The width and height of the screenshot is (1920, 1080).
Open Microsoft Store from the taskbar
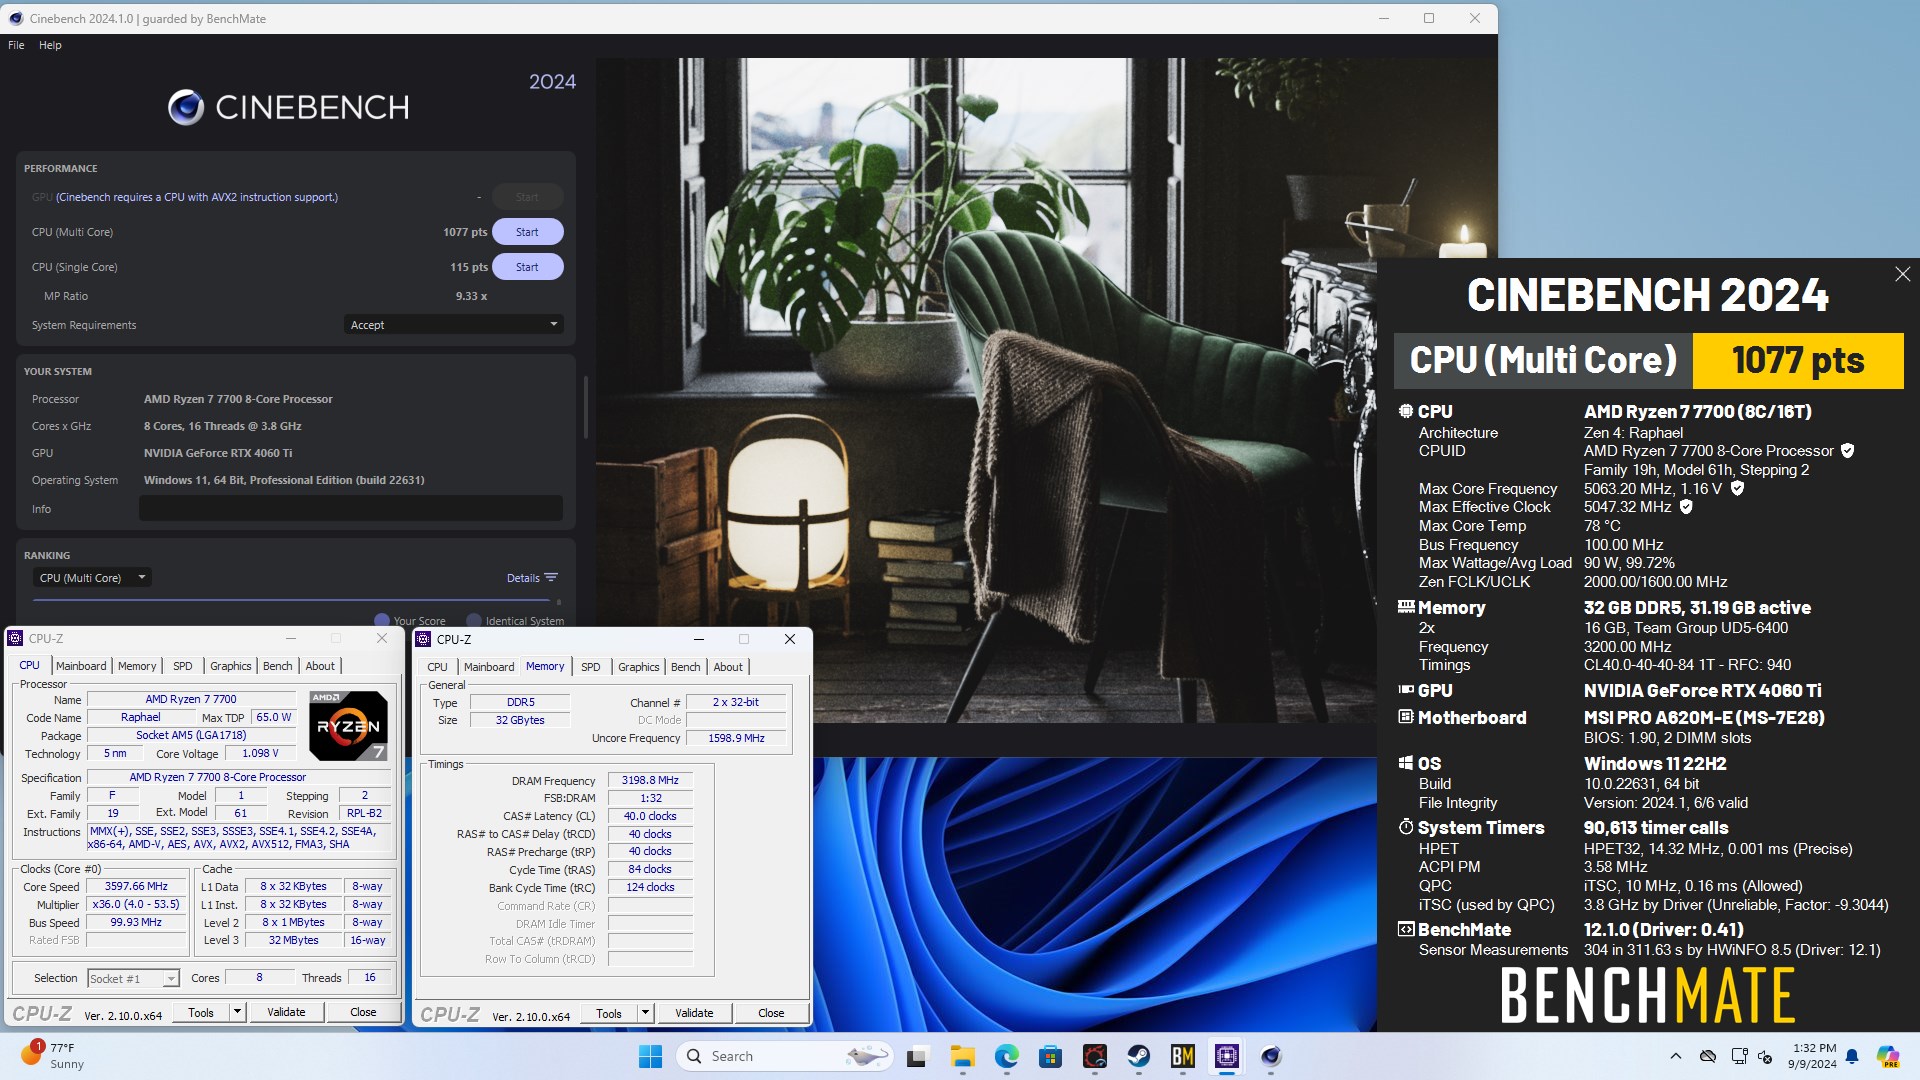tap(1050, 1056)
